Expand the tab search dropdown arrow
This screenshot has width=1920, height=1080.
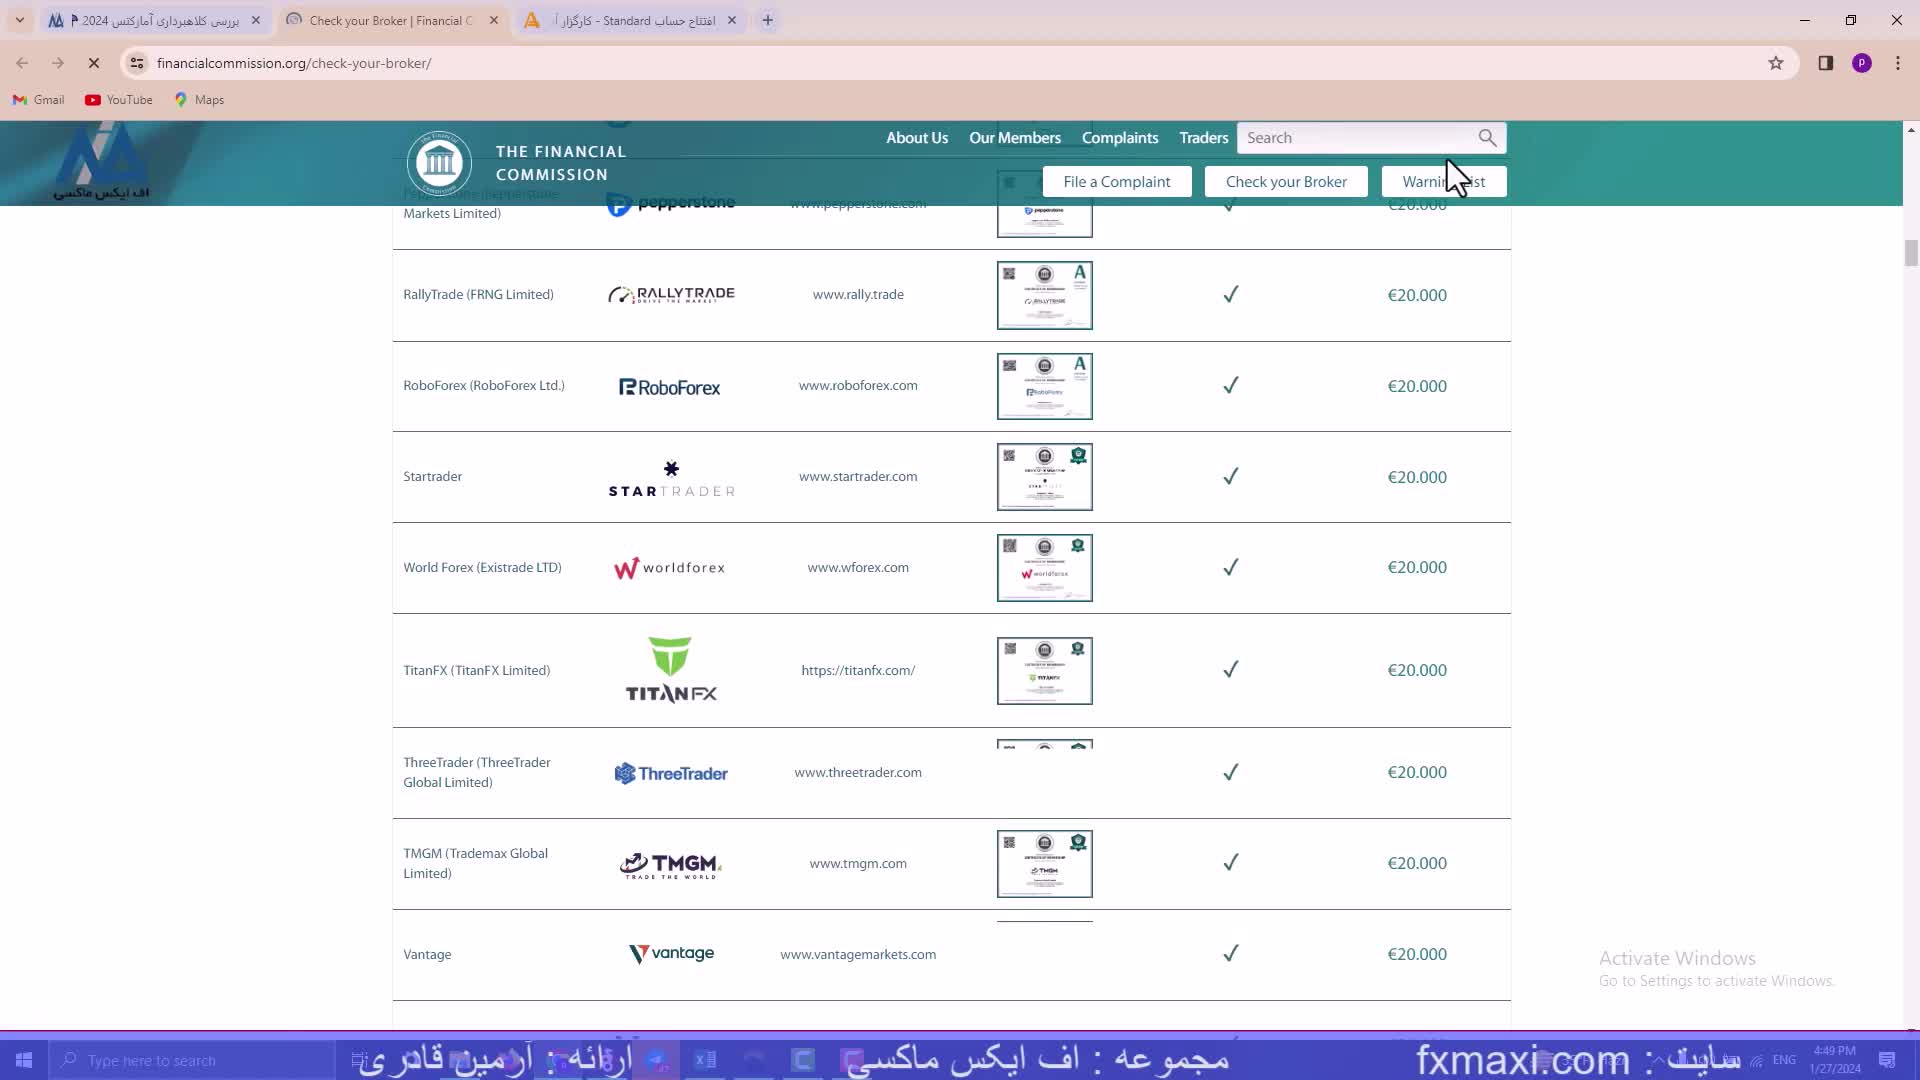tap(19, 20)
